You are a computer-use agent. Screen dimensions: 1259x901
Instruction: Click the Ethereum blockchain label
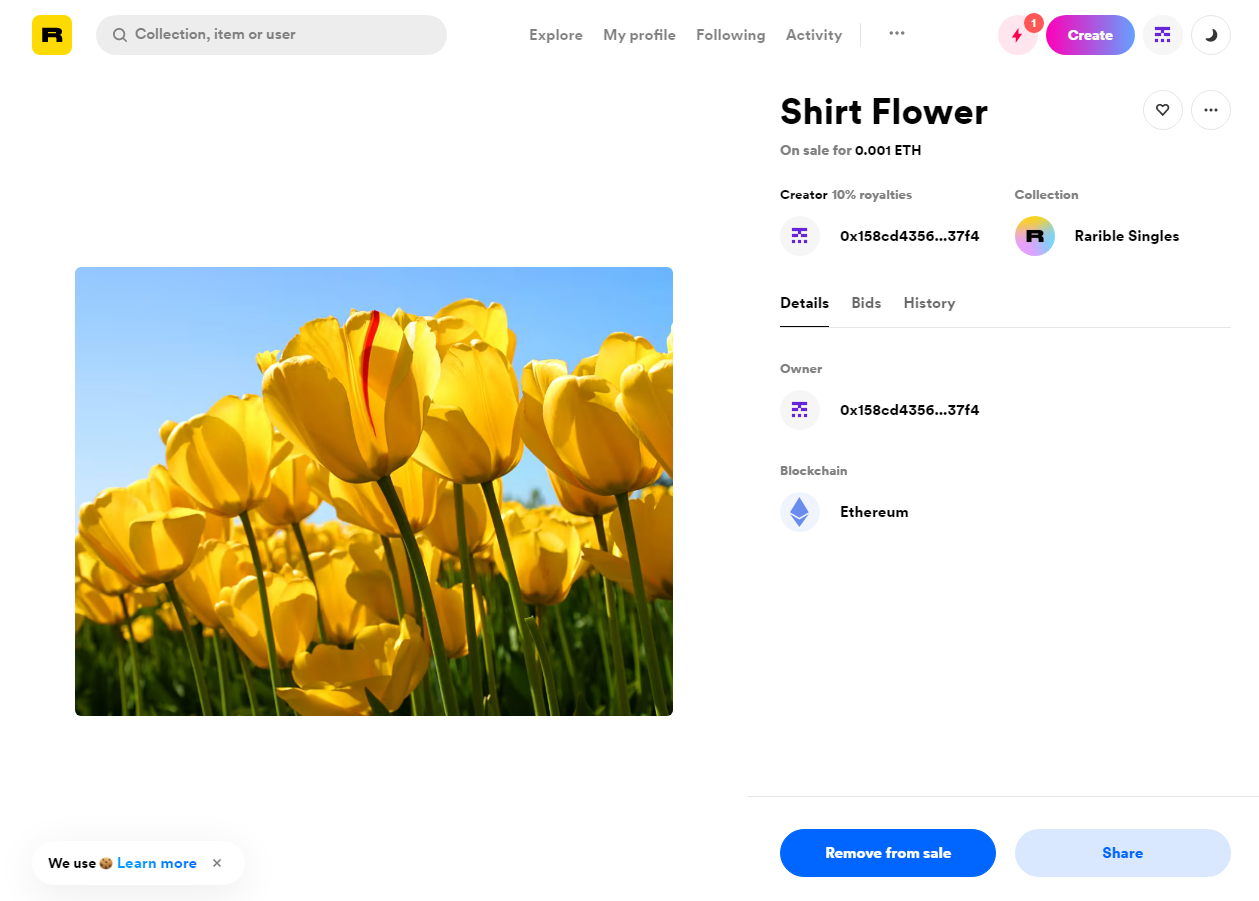tap(874, 512)
